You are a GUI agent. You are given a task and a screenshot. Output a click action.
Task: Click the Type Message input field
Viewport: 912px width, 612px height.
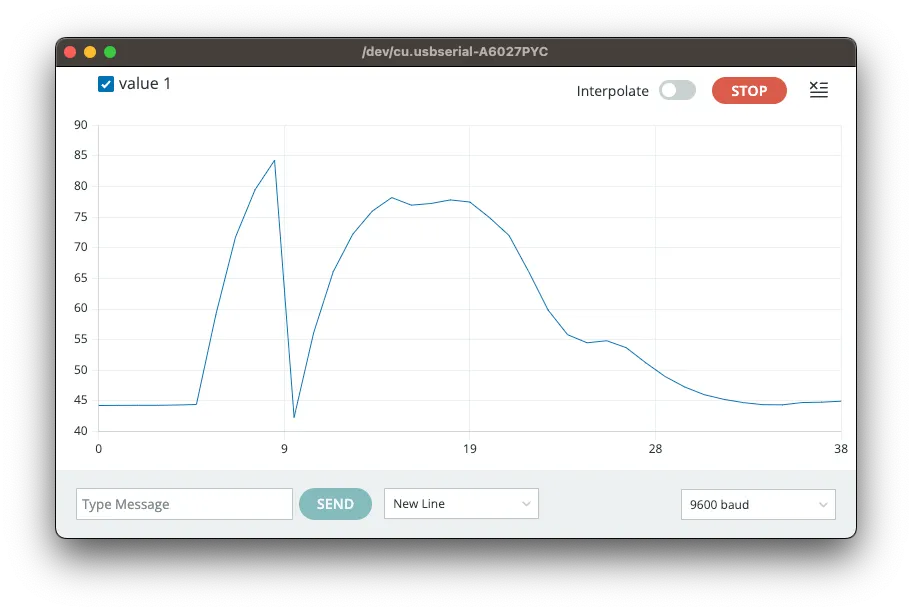coord(184,504)
